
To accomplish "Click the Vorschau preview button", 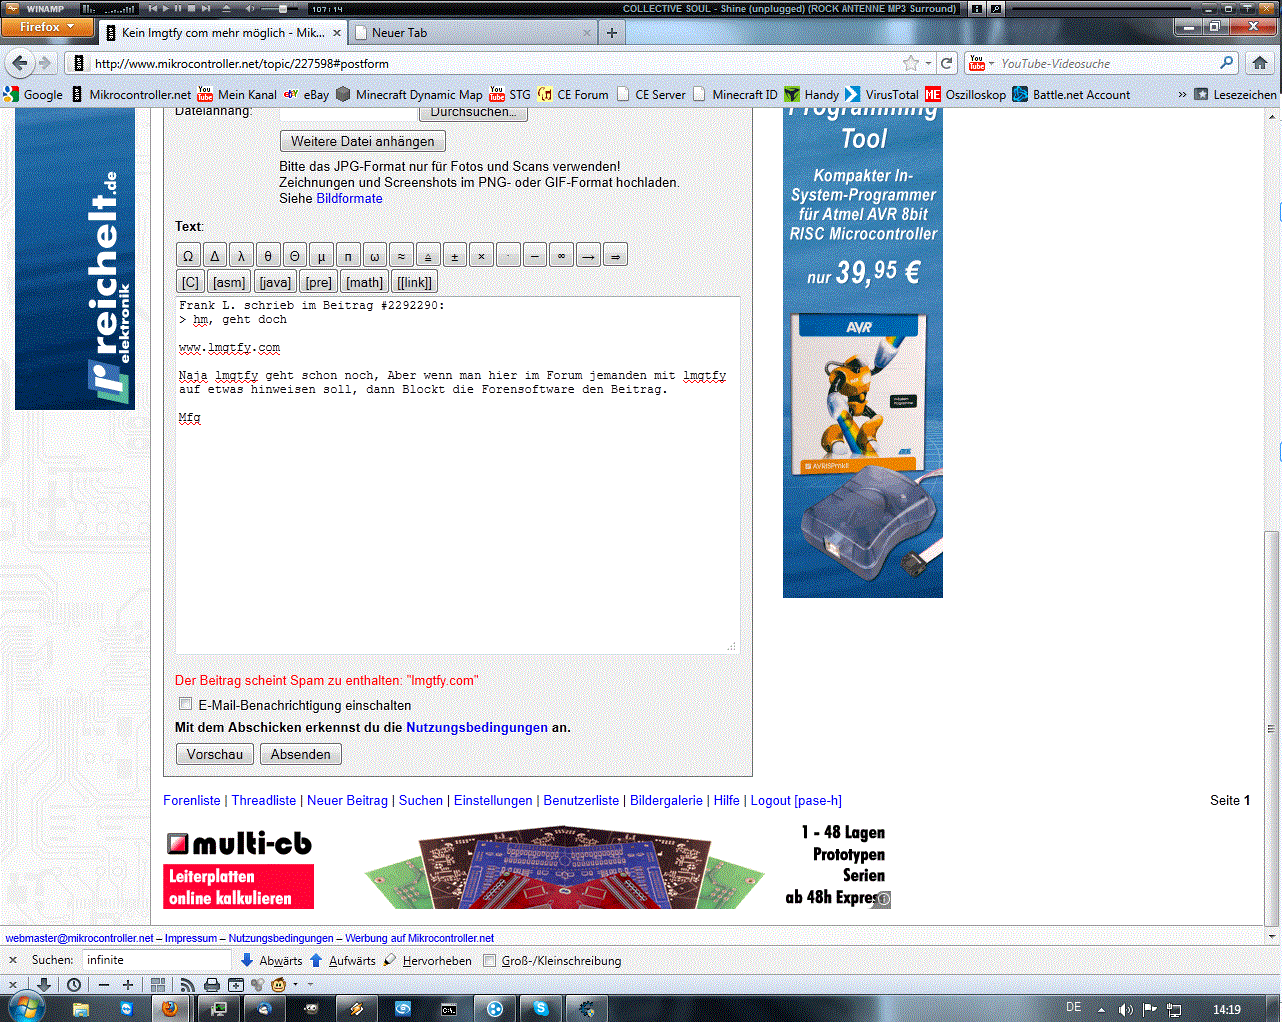I will pyautogui.click(x=215, y=754).
